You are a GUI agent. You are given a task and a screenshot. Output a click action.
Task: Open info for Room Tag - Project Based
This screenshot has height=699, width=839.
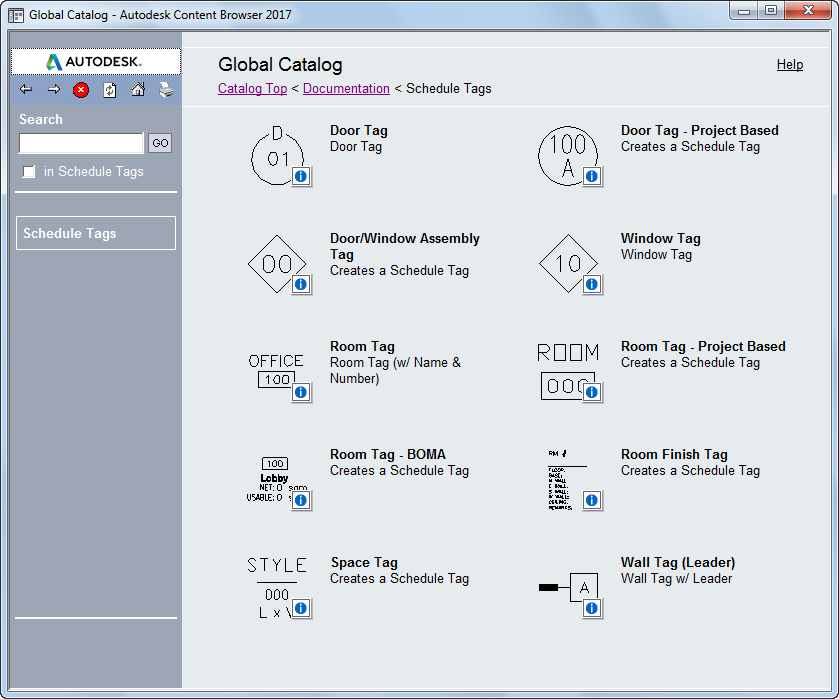(592, 392)
